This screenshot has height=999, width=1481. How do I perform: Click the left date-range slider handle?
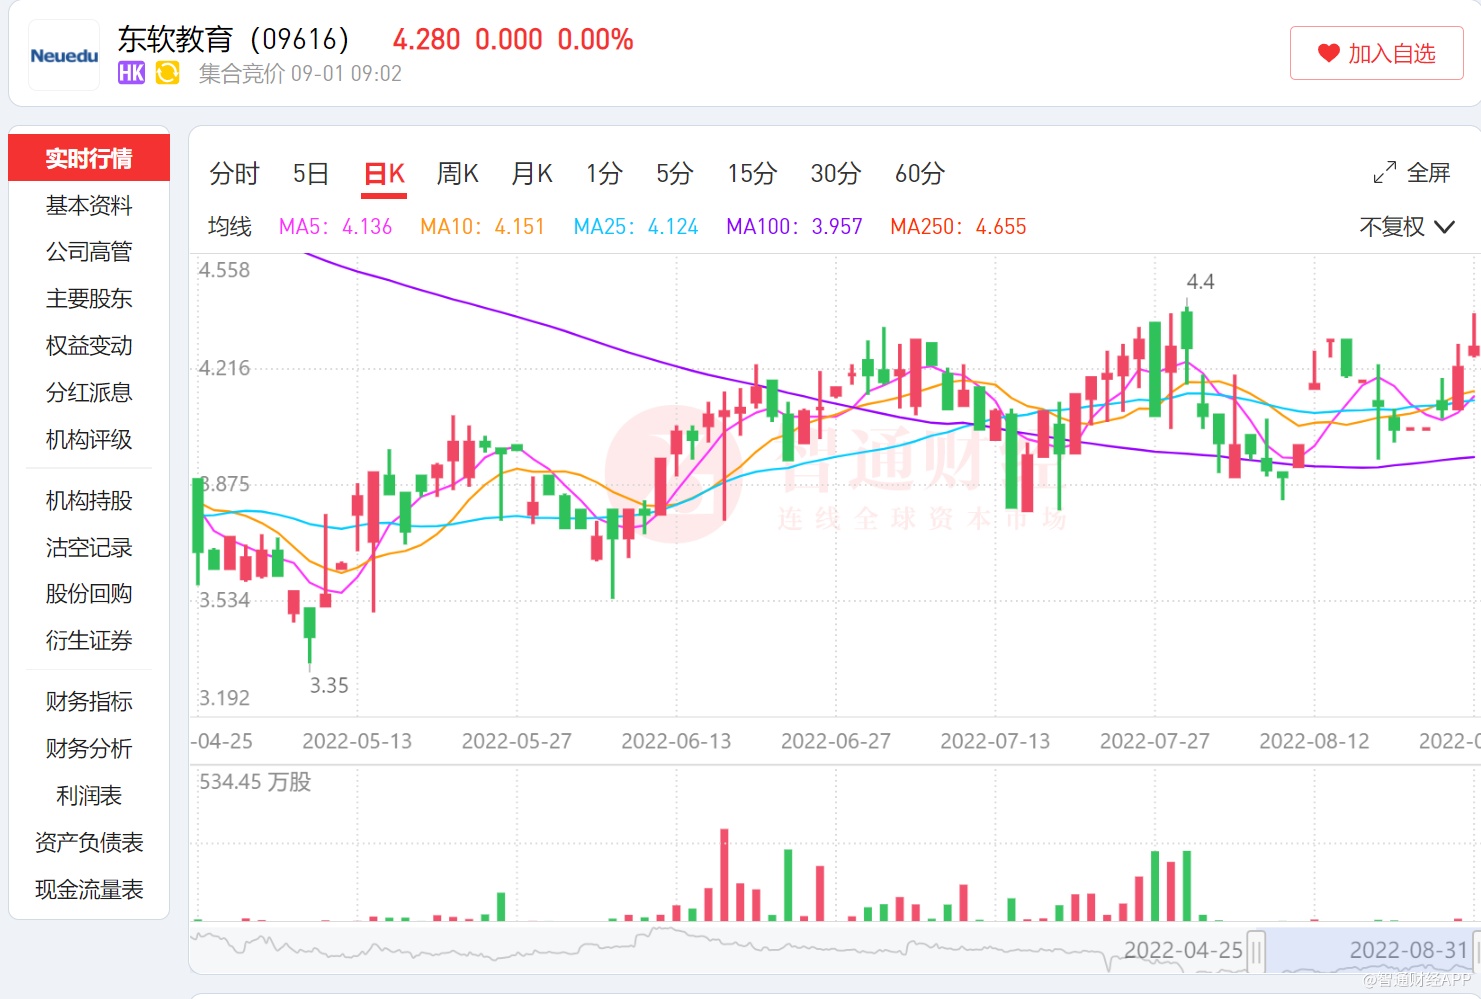click(1256, 951)
